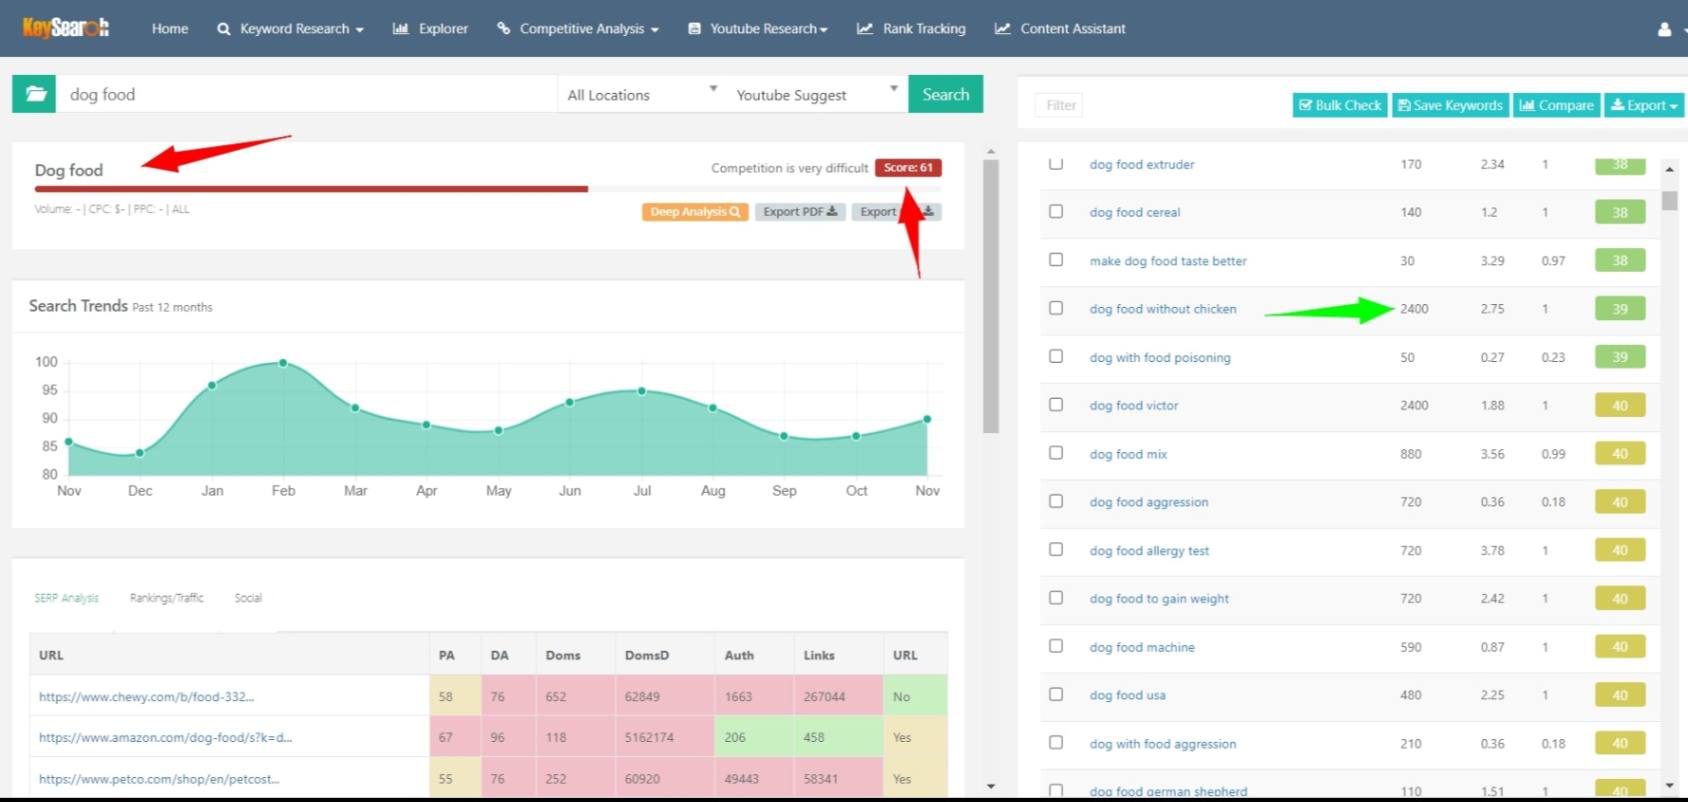This screenshot has width=1688, height=802.
Task: Click the Export PDF button
Action: tap(800, 212)
